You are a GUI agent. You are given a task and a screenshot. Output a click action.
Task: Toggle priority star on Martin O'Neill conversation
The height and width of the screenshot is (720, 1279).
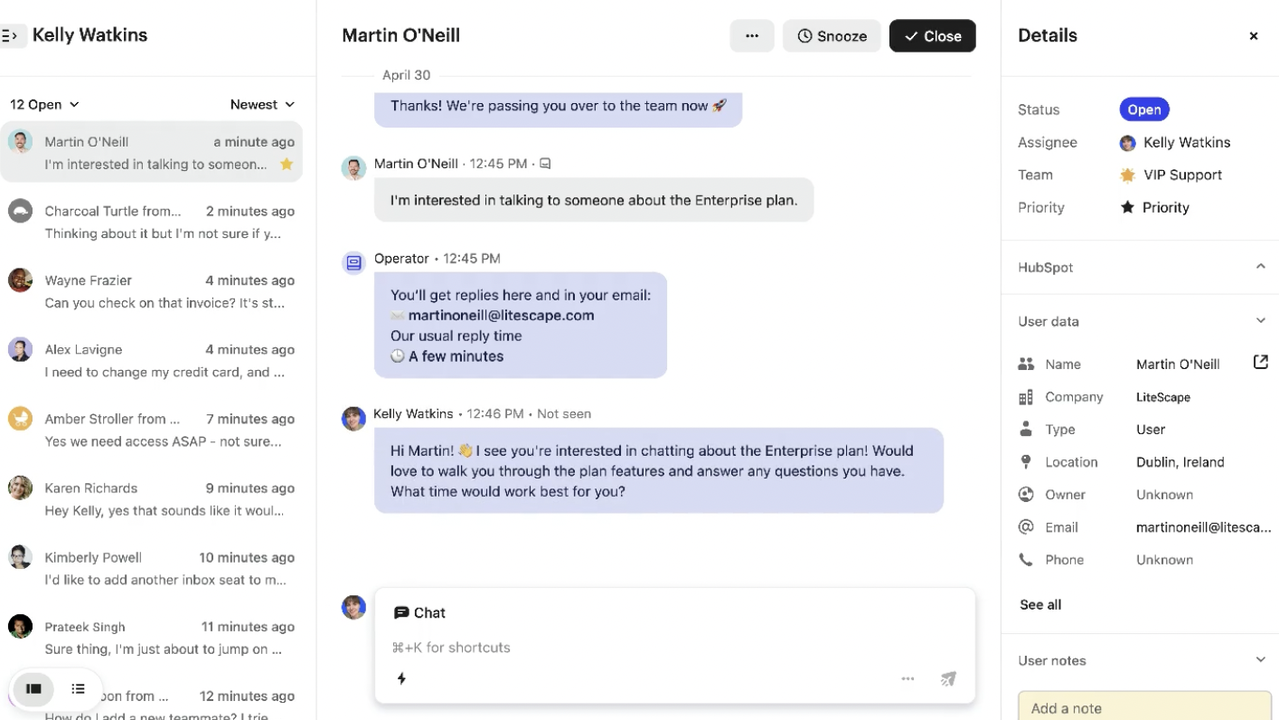286,164
